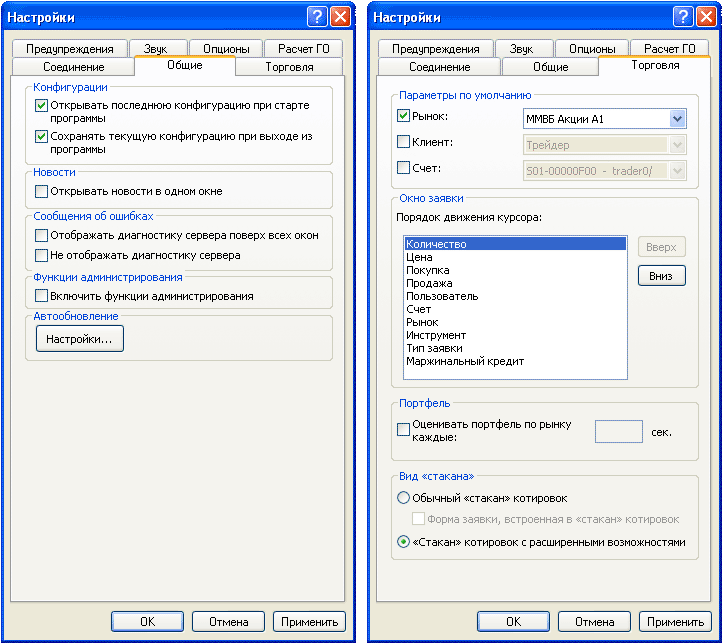Click Применить in the right window
This screenshot has height=644, width=723.
coord(675,621)
